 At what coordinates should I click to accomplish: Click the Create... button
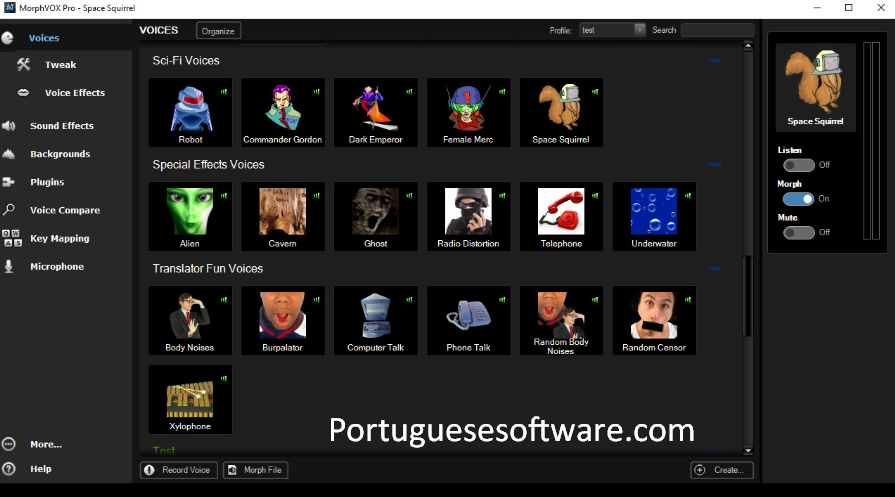[x=722, y=470]
